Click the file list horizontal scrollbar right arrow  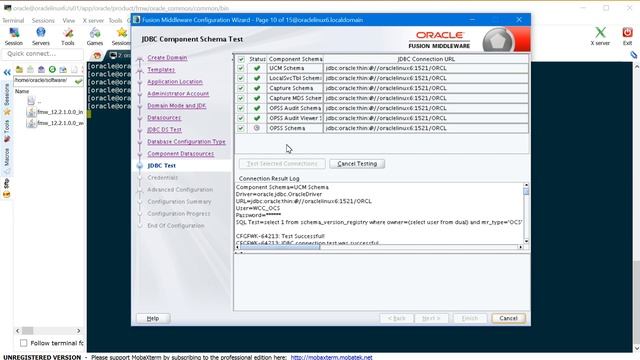click(78, 331)
